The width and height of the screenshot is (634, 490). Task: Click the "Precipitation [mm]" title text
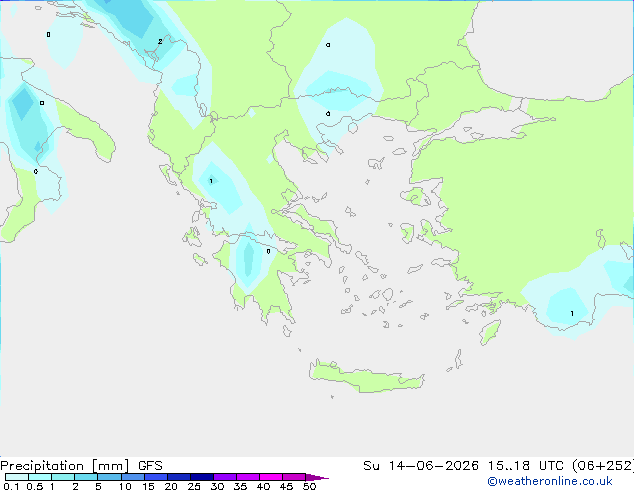[x=65, y=466]
